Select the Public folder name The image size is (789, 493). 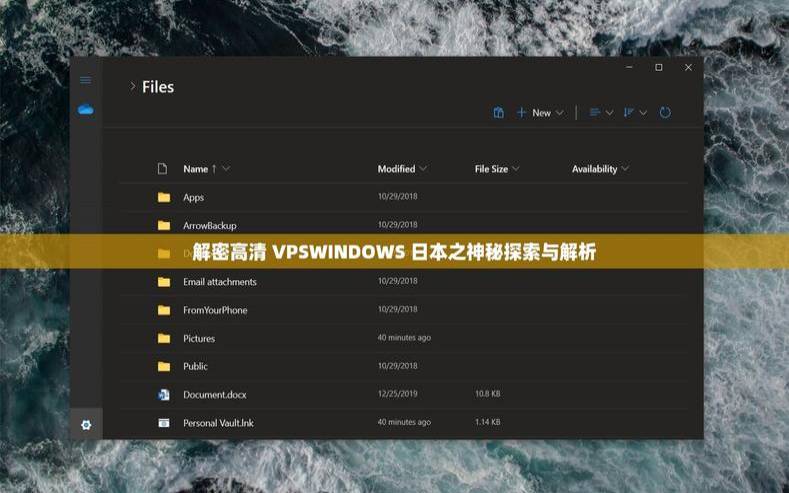195,367
